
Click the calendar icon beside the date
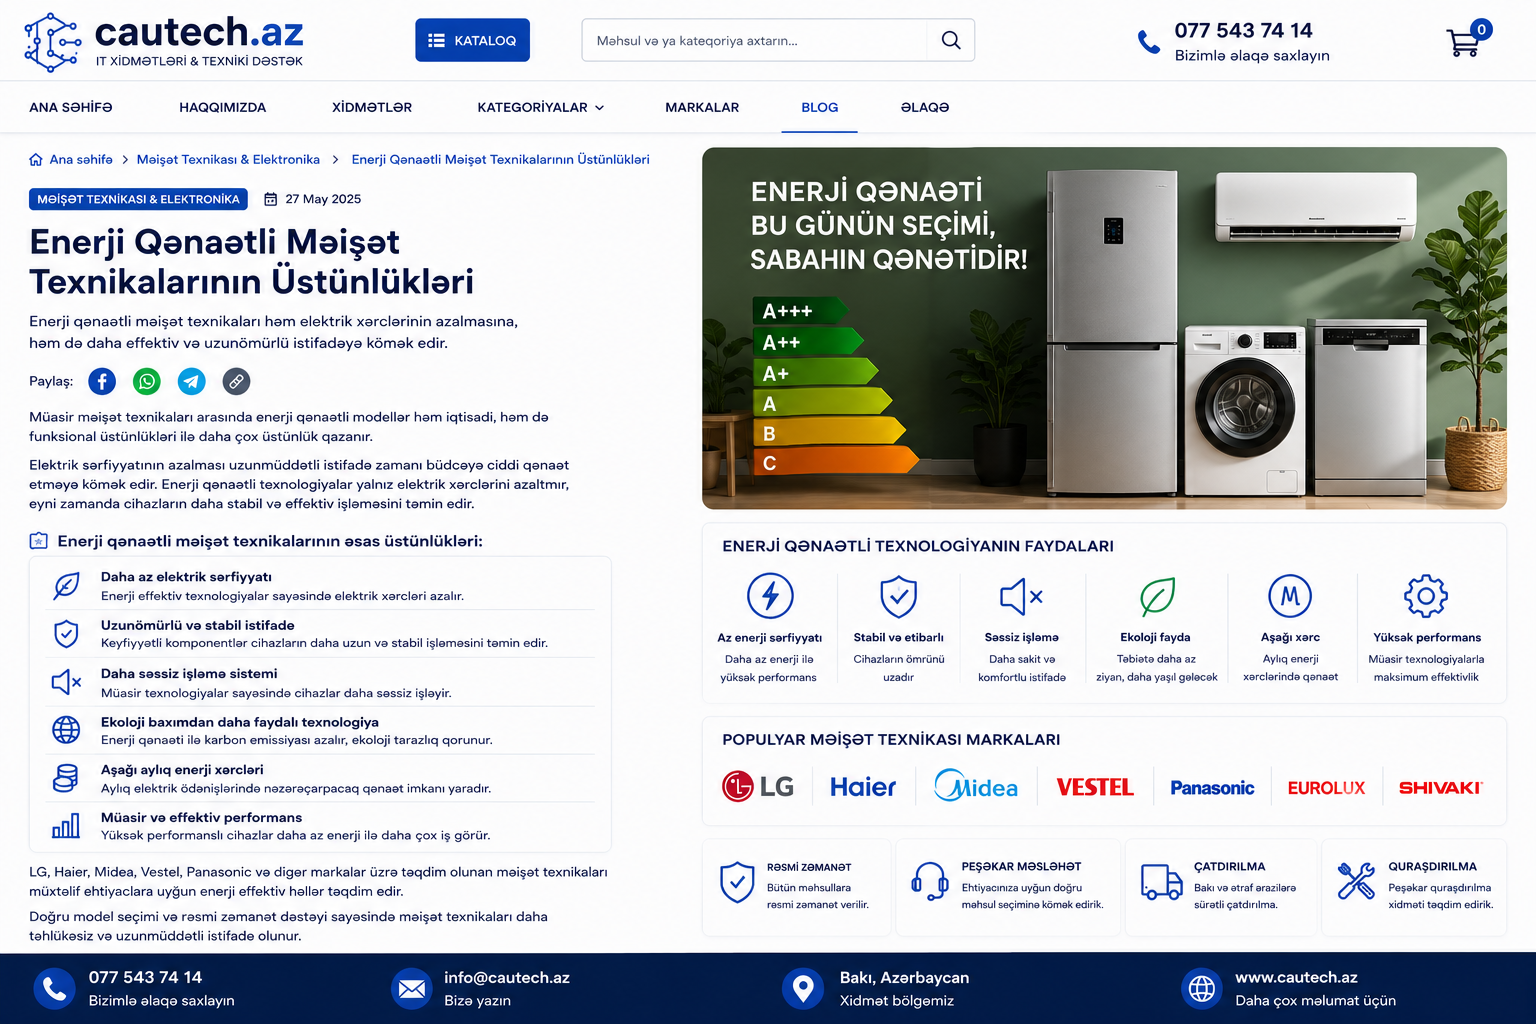[x=270, y=199]
